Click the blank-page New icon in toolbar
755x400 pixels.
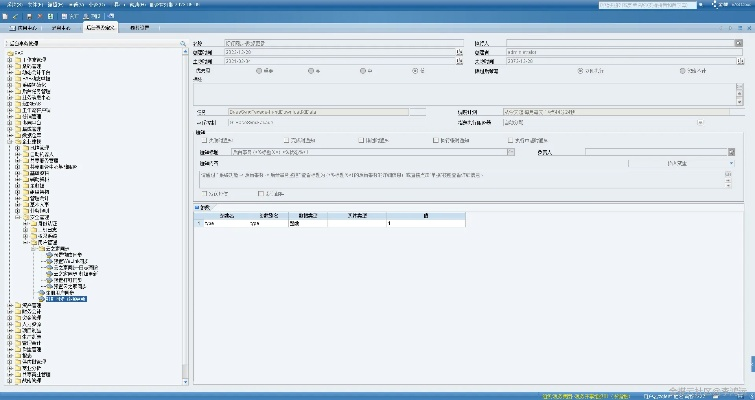pos(6,17)
